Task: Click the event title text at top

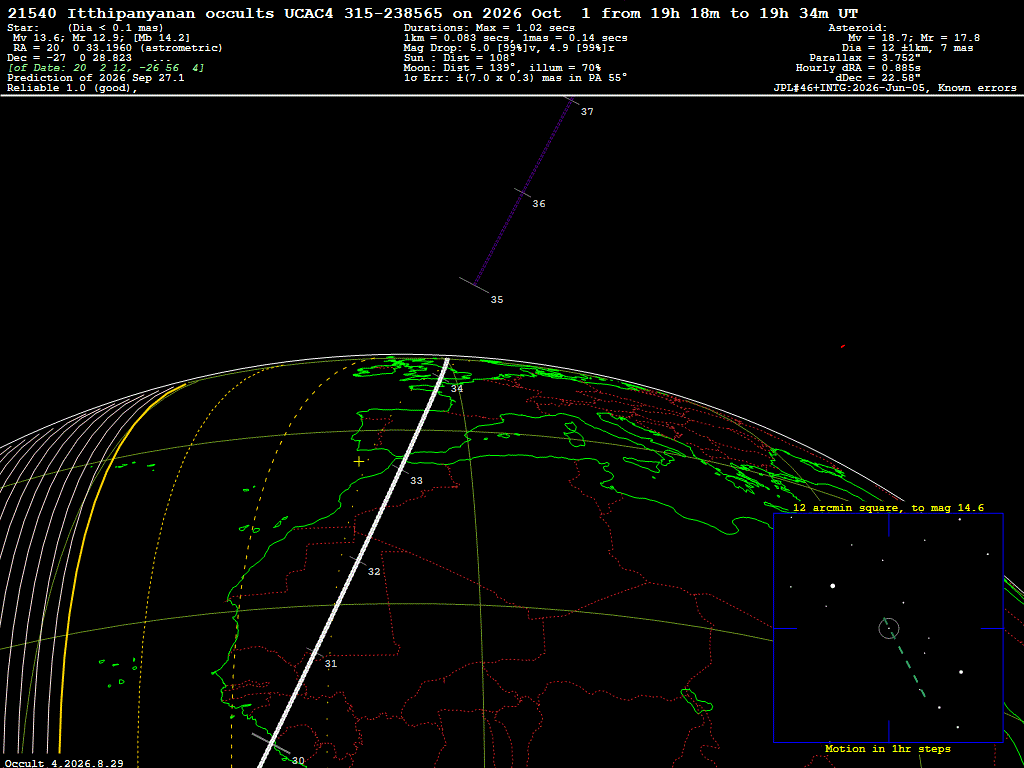Action: [432, 14]
